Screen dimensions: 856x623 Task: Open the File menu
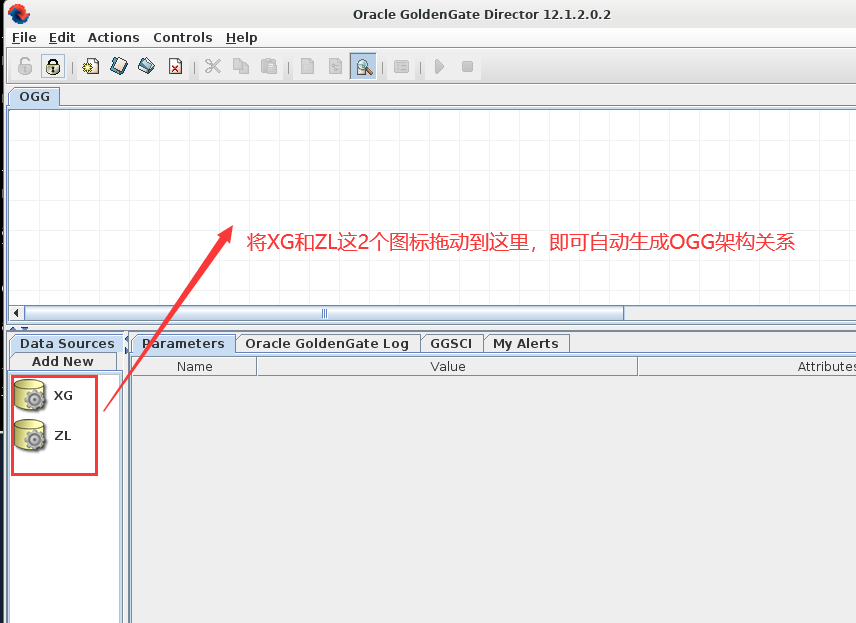24,38
